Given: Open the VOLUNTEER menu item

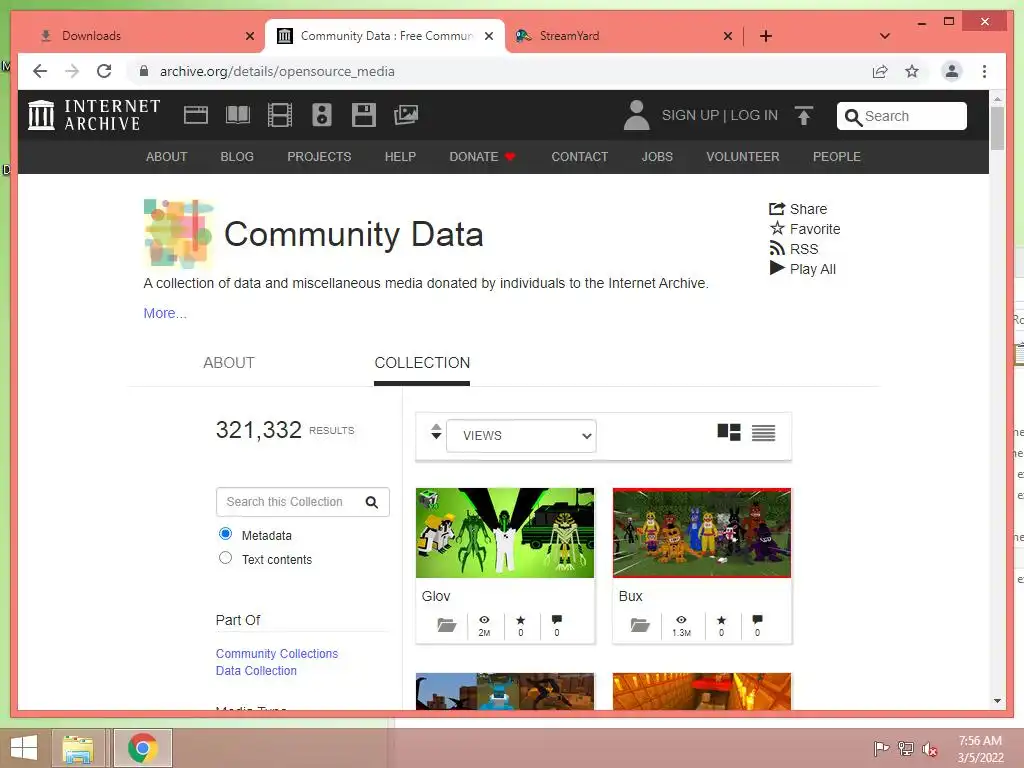Looking at the screenshot, I should tap(743, 157).
